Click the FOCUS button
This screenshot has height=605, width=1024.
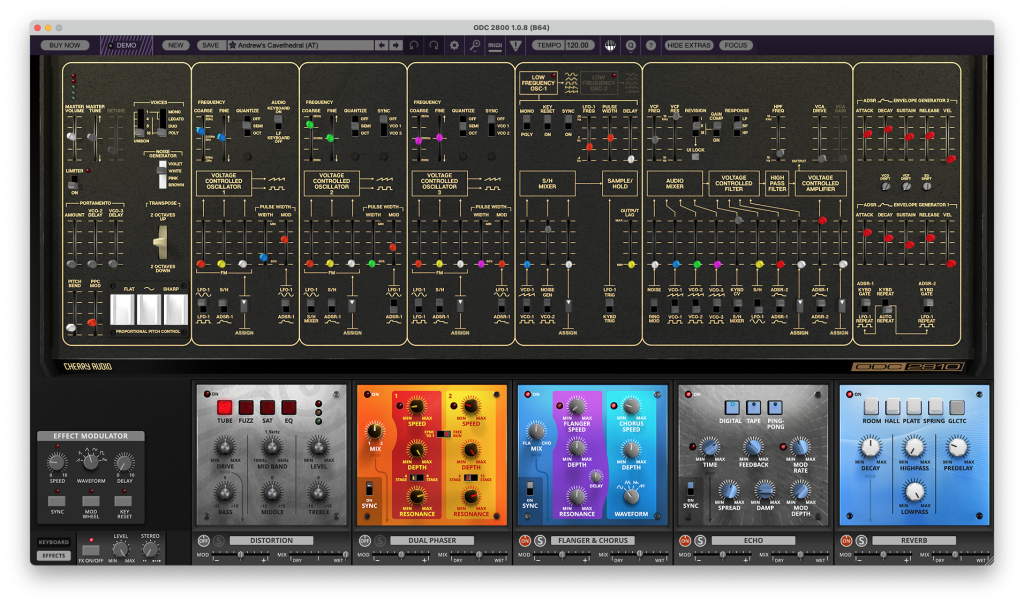tap(735, 45)
